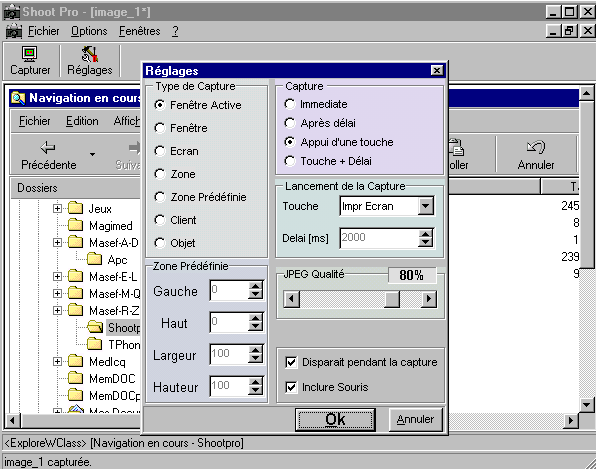Toggle the Inclure Souris checkbox
The width and height of the screenshot is (596, 469).
point(291,387)
